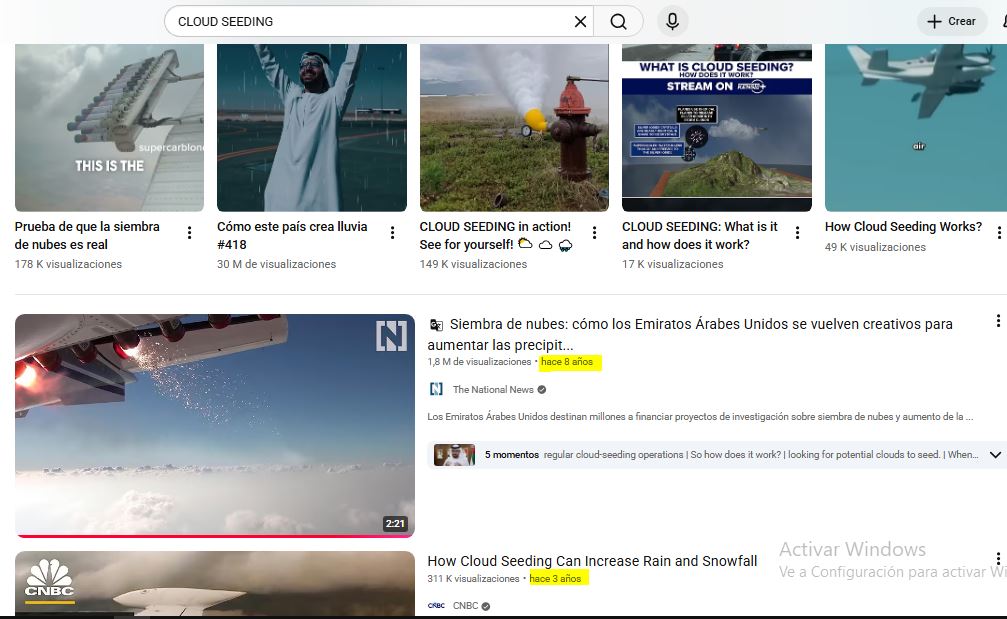
Task: Open 'How Cloud Seeding Can Increase Rain and Snowfall' title
Action: [x=592, y=561]
